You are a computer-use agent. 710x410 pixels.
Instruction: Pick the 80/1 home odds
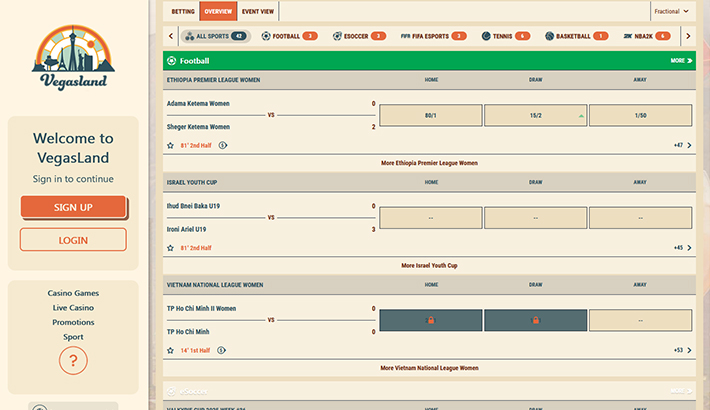[430, 116]
